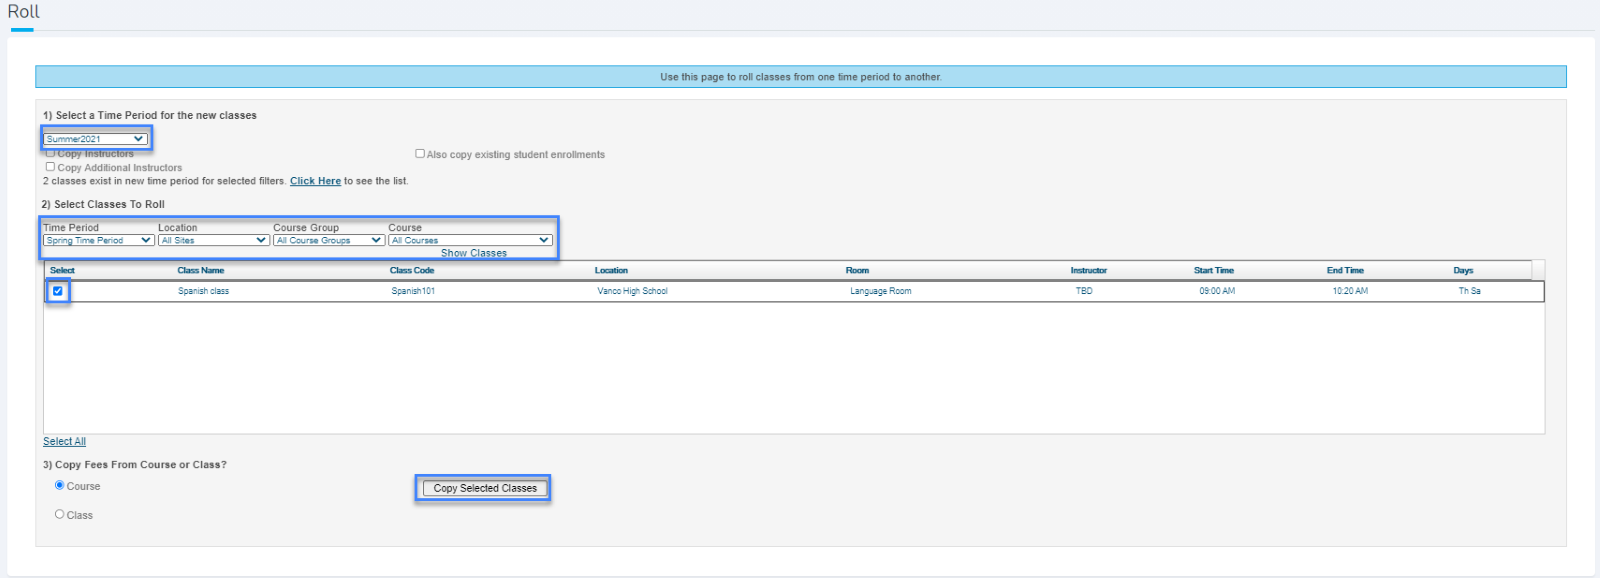The image size is (1600, 578).
Task: Open the All Sites location dropdown
Action: [x=213, y=240]
